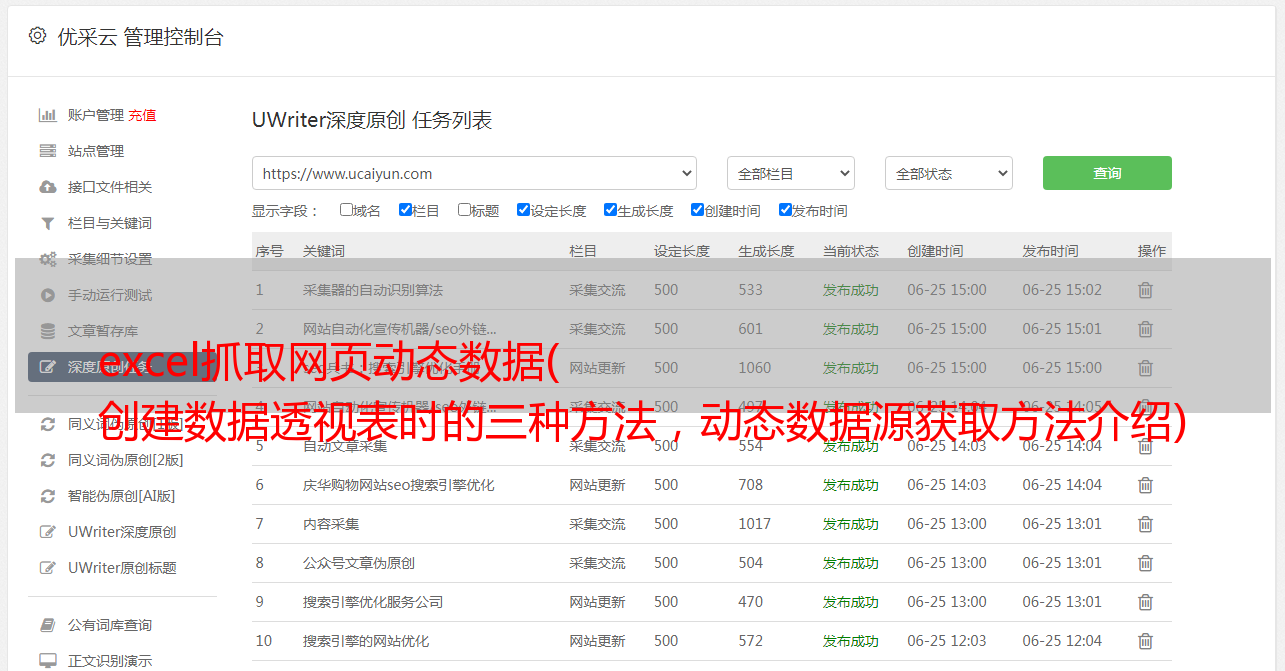This screenshot has width=1285, height=671.
Task: Open 智能伪原创[AI版] in the sidebar
Action: [x=121, y=496]
